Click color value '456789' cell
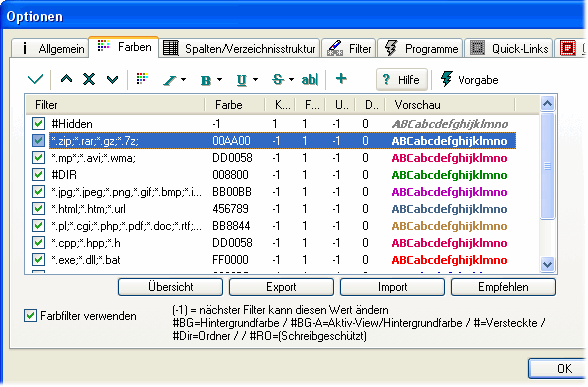 [x=230, y=209]
